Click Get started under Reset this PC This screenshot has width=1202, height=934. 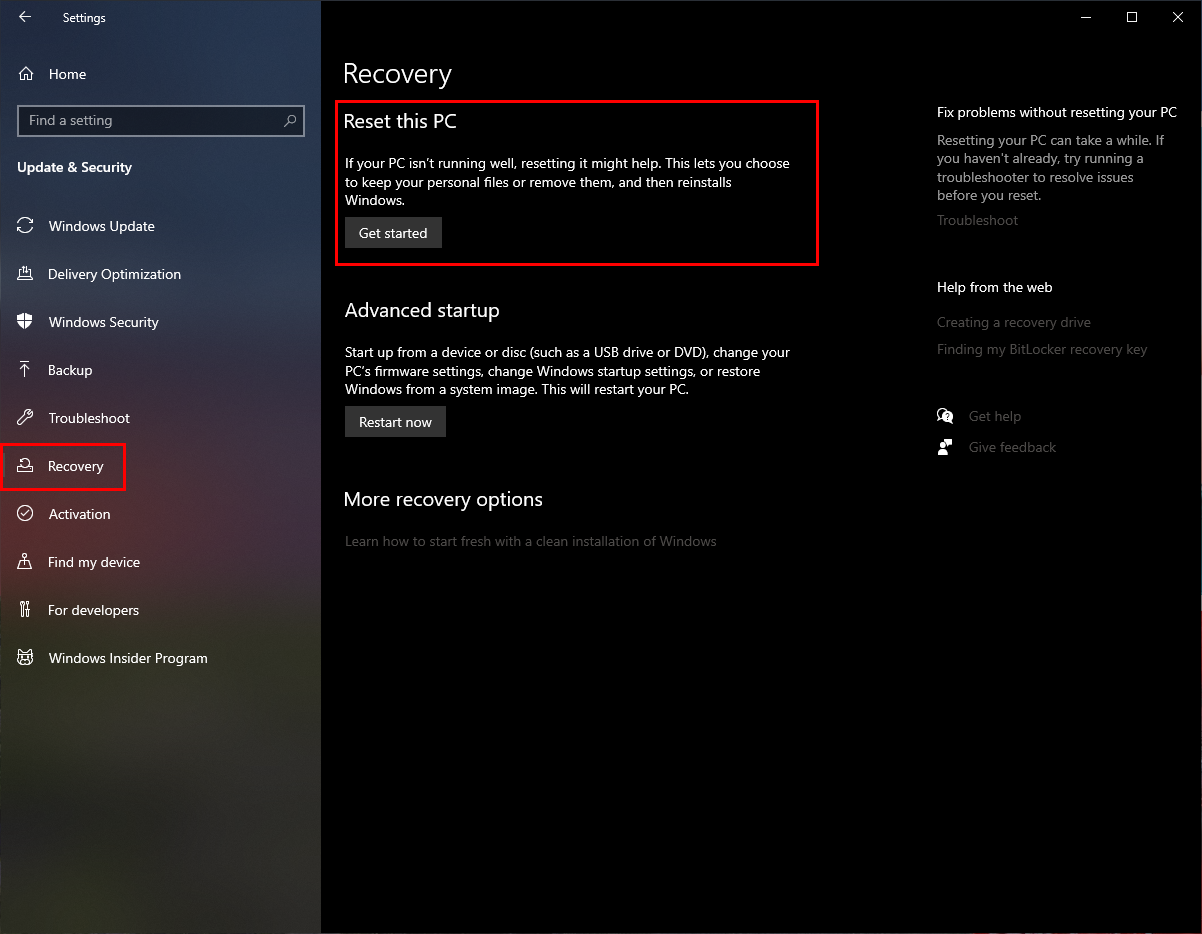[393, 233]
